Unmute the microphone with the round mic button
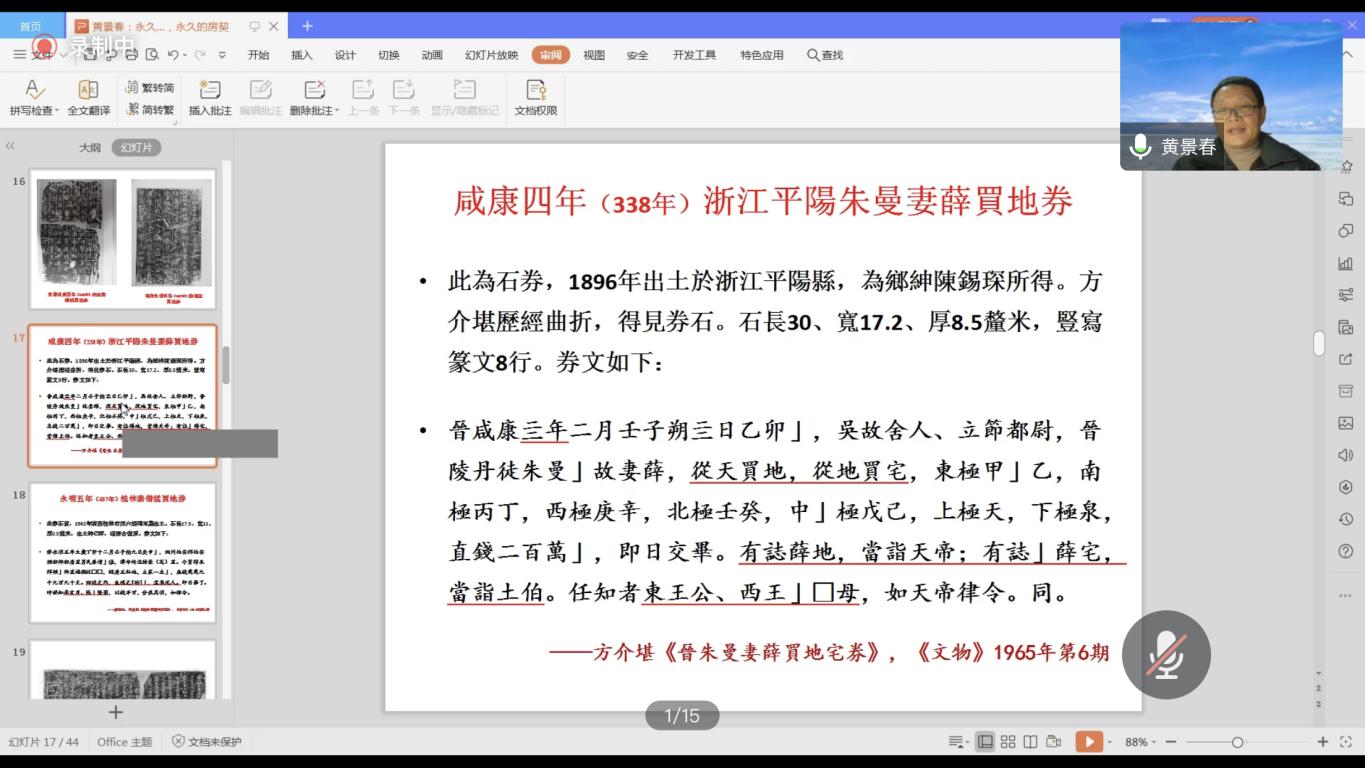The height and width of the screenshot is (768, 1365). tap(1166, 655)
